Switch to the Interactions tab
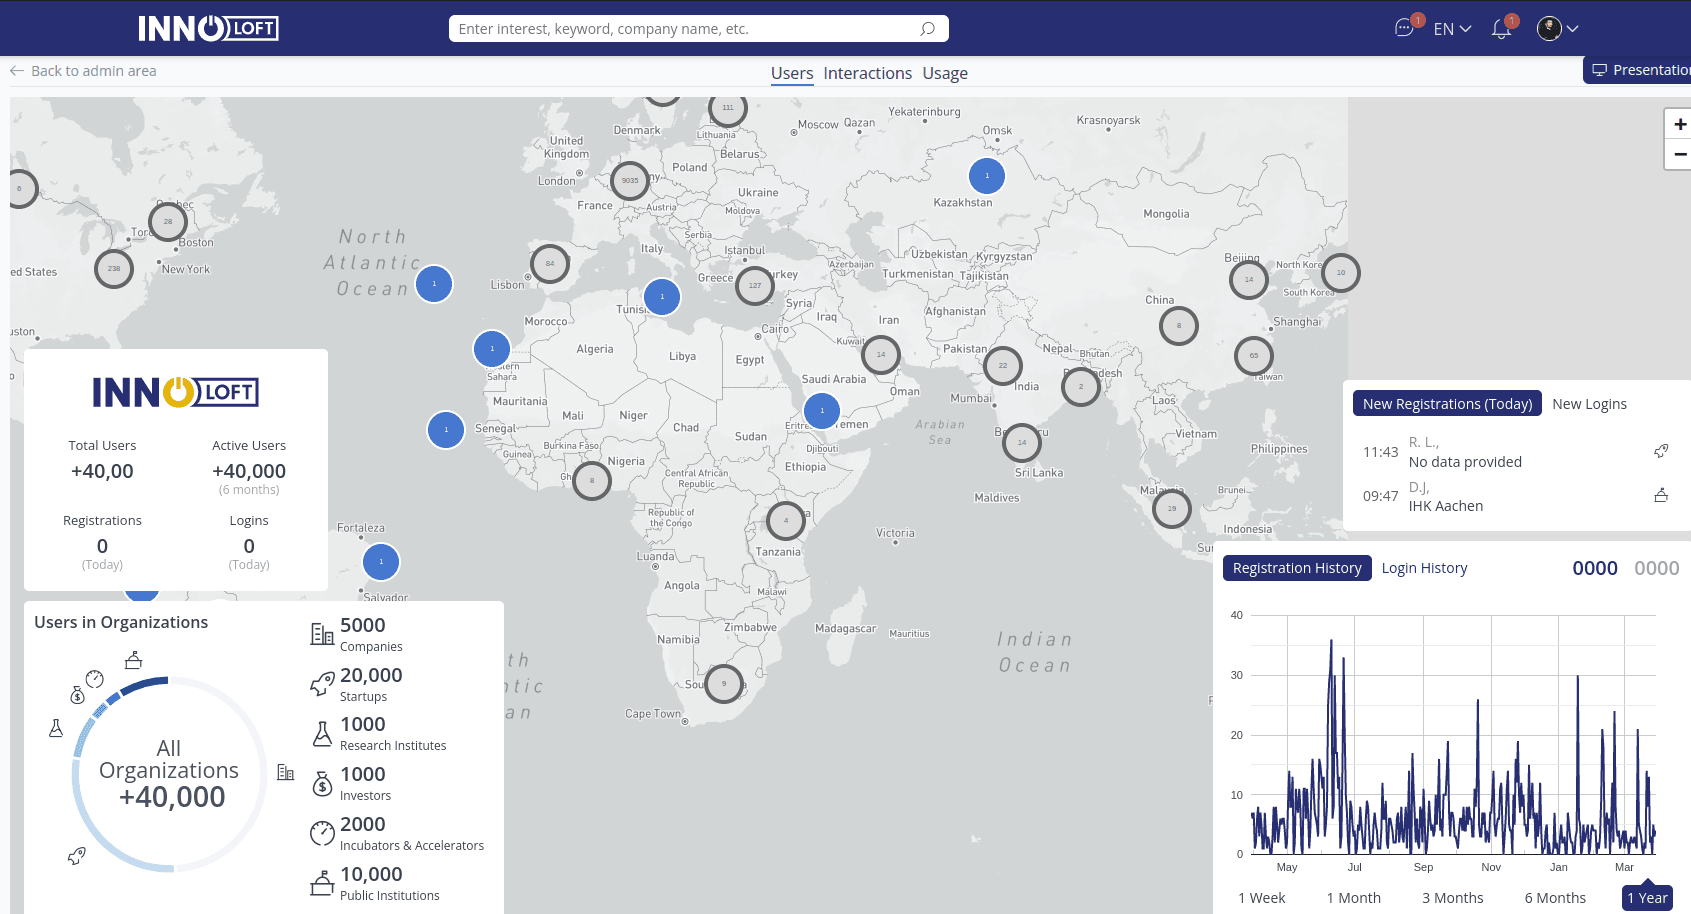Screen dimensions: 1691x914 pos(867,73)
